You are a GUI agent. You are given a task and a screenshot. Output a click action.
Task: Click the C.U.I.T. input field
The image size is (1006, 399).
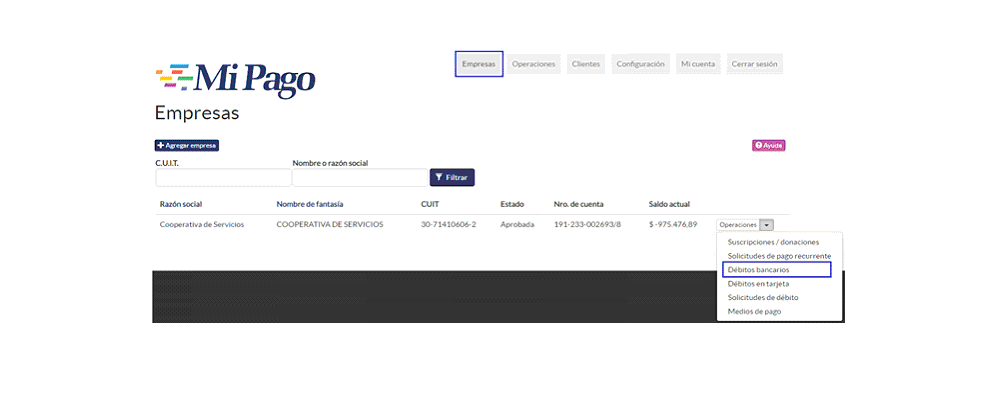pyautogui.click(x=223, y=178)
